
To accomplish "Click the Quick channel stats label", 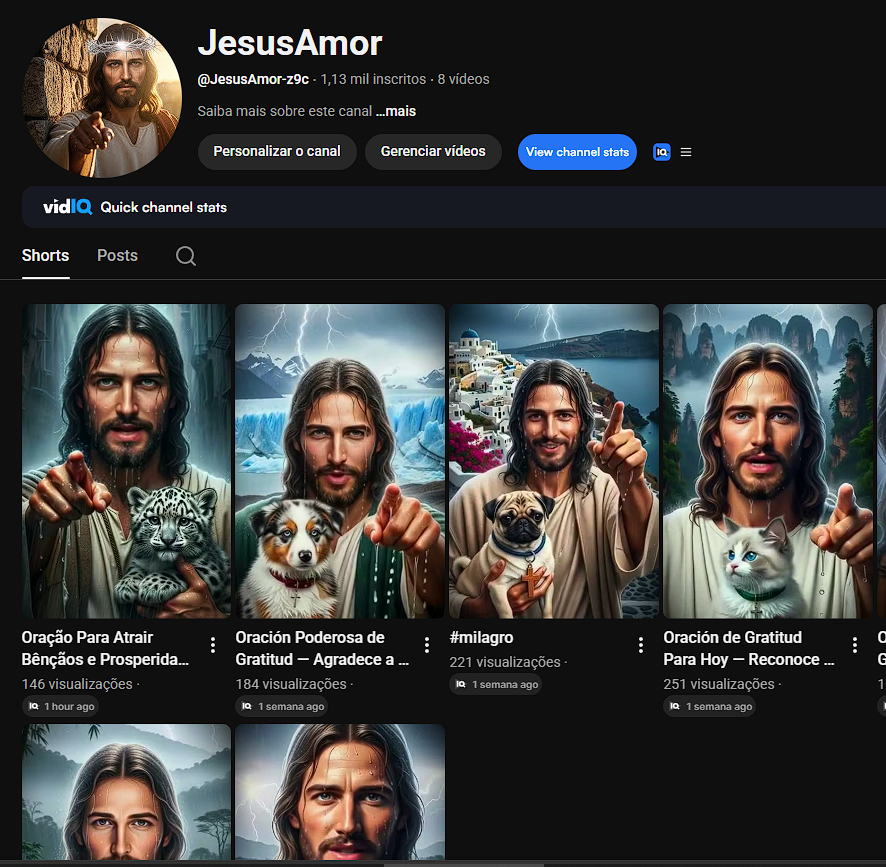I will point(163,207).
